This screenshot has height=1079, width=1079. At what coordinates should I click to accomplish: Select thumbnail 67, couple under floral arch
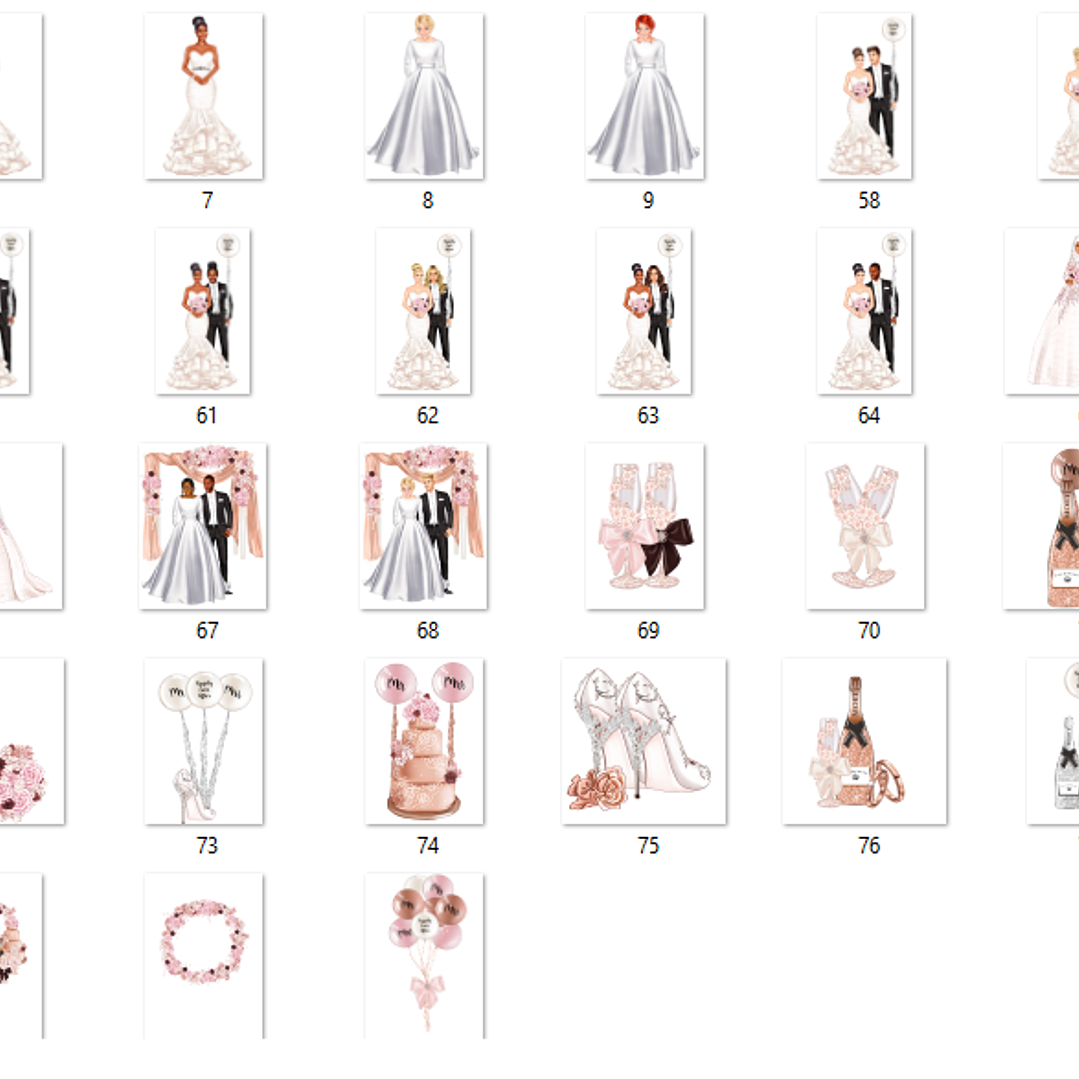click(x=203, y=526)
